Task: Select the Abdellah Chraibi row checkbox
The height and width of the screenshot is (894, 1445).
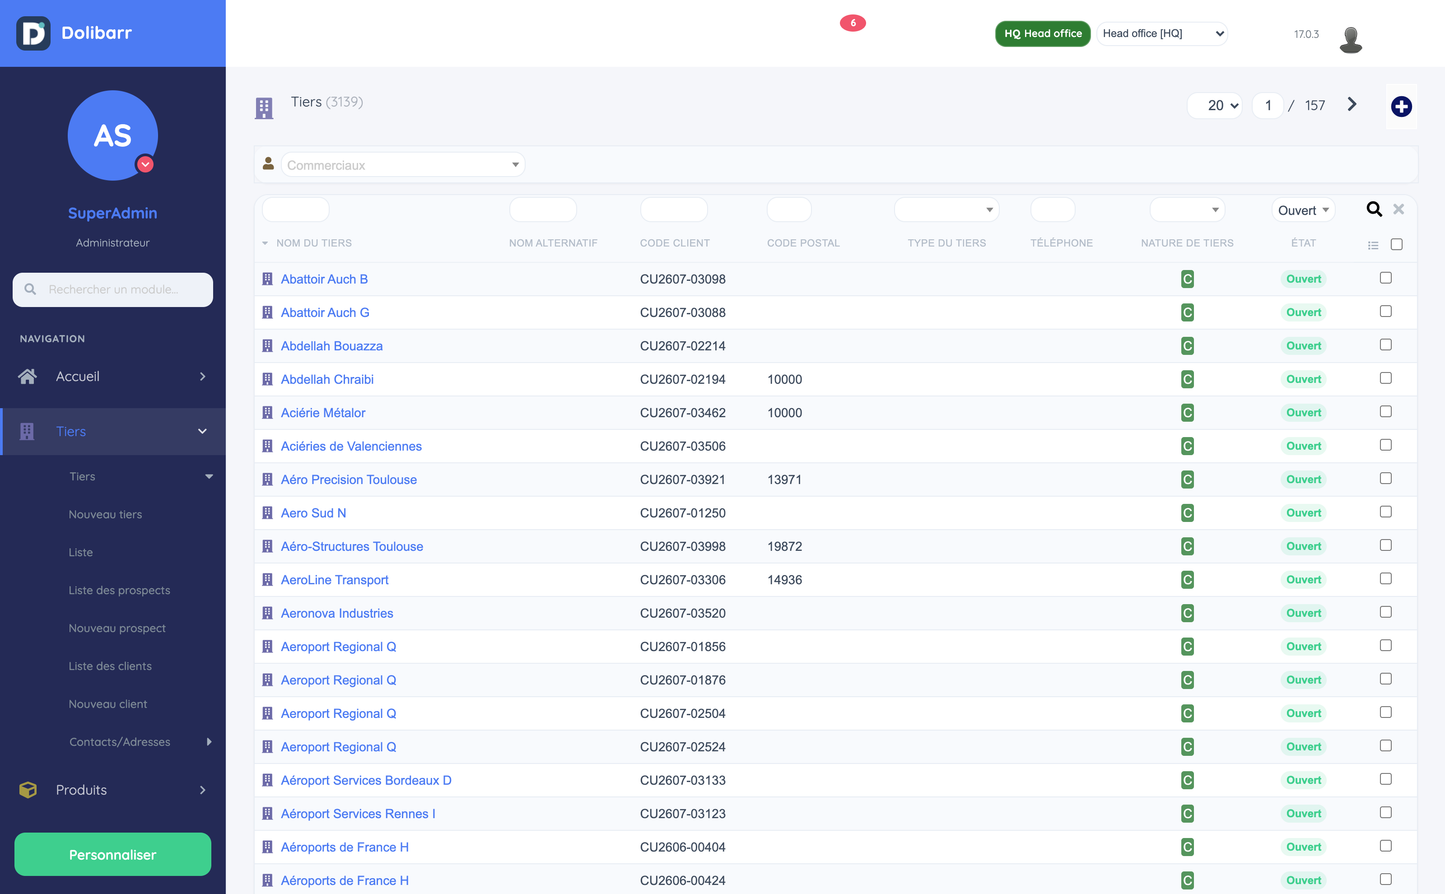Action: (x=1386, y=378)
